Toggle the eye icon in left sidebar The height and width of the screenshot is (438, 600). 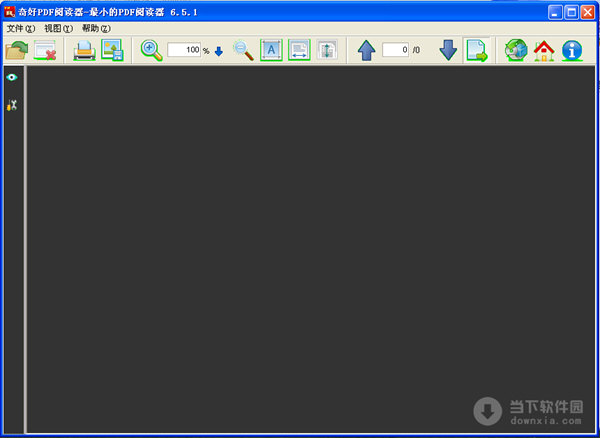(x=12, y=77)
